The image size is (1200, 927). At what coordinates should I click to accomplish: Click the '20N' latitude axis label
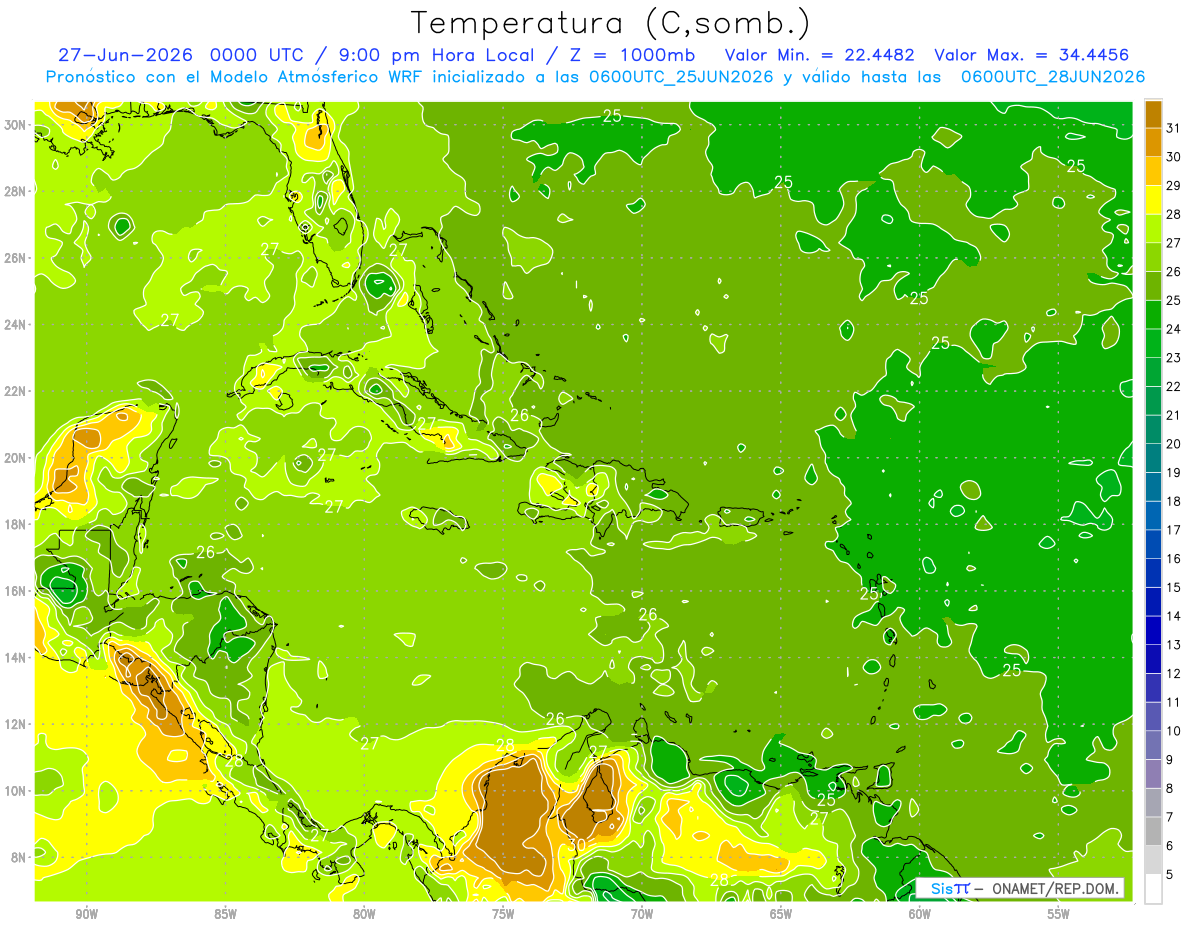tap(15, 458)
